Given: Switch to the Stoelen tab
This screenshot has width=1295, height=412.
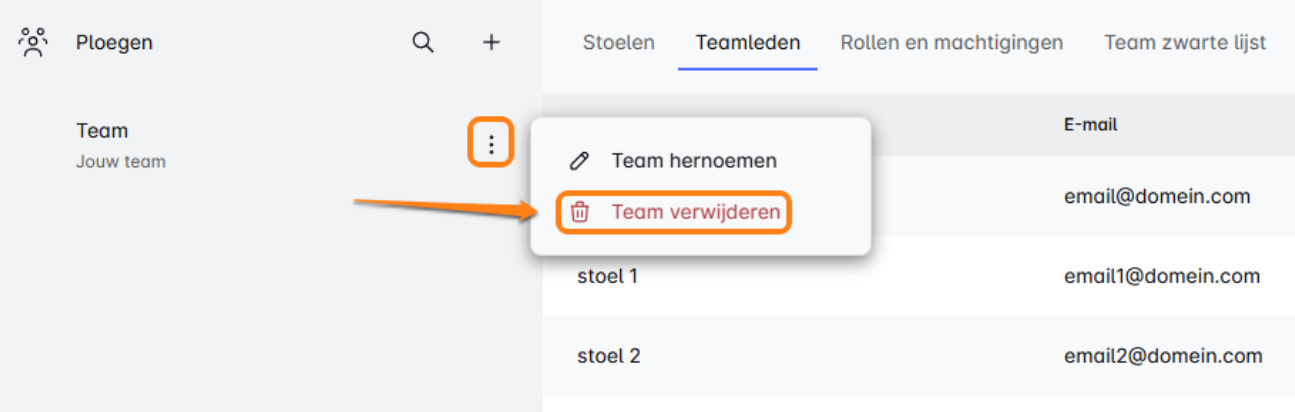Looking at the screenshot, I should click(x=619, y=42).
